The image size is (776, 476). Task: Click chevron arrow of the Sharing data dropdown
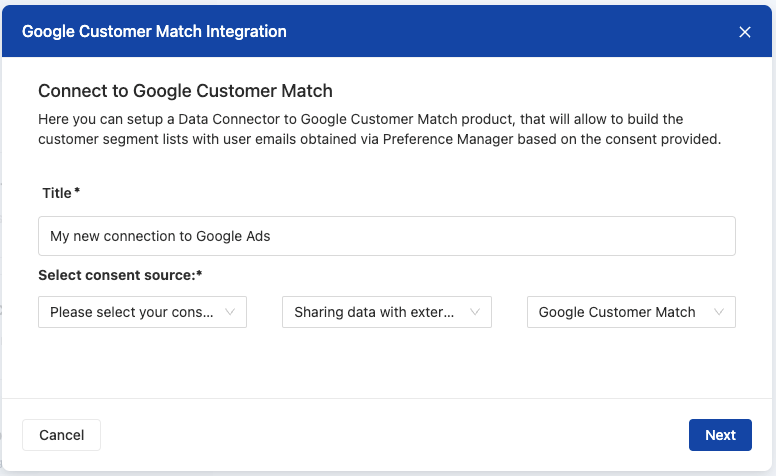tap(475, 312)
